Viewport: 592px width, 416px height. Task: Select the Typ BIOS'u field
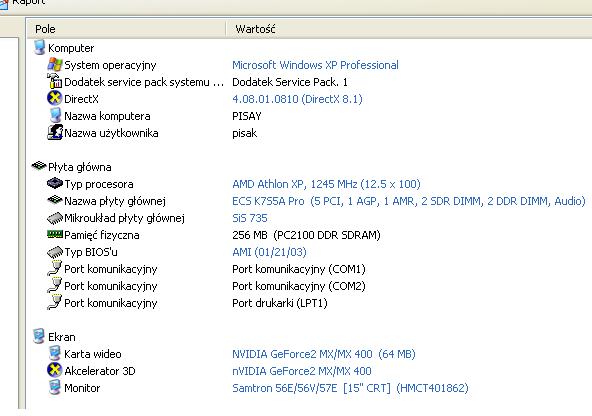pyautogui.click(x=91, y=252)
